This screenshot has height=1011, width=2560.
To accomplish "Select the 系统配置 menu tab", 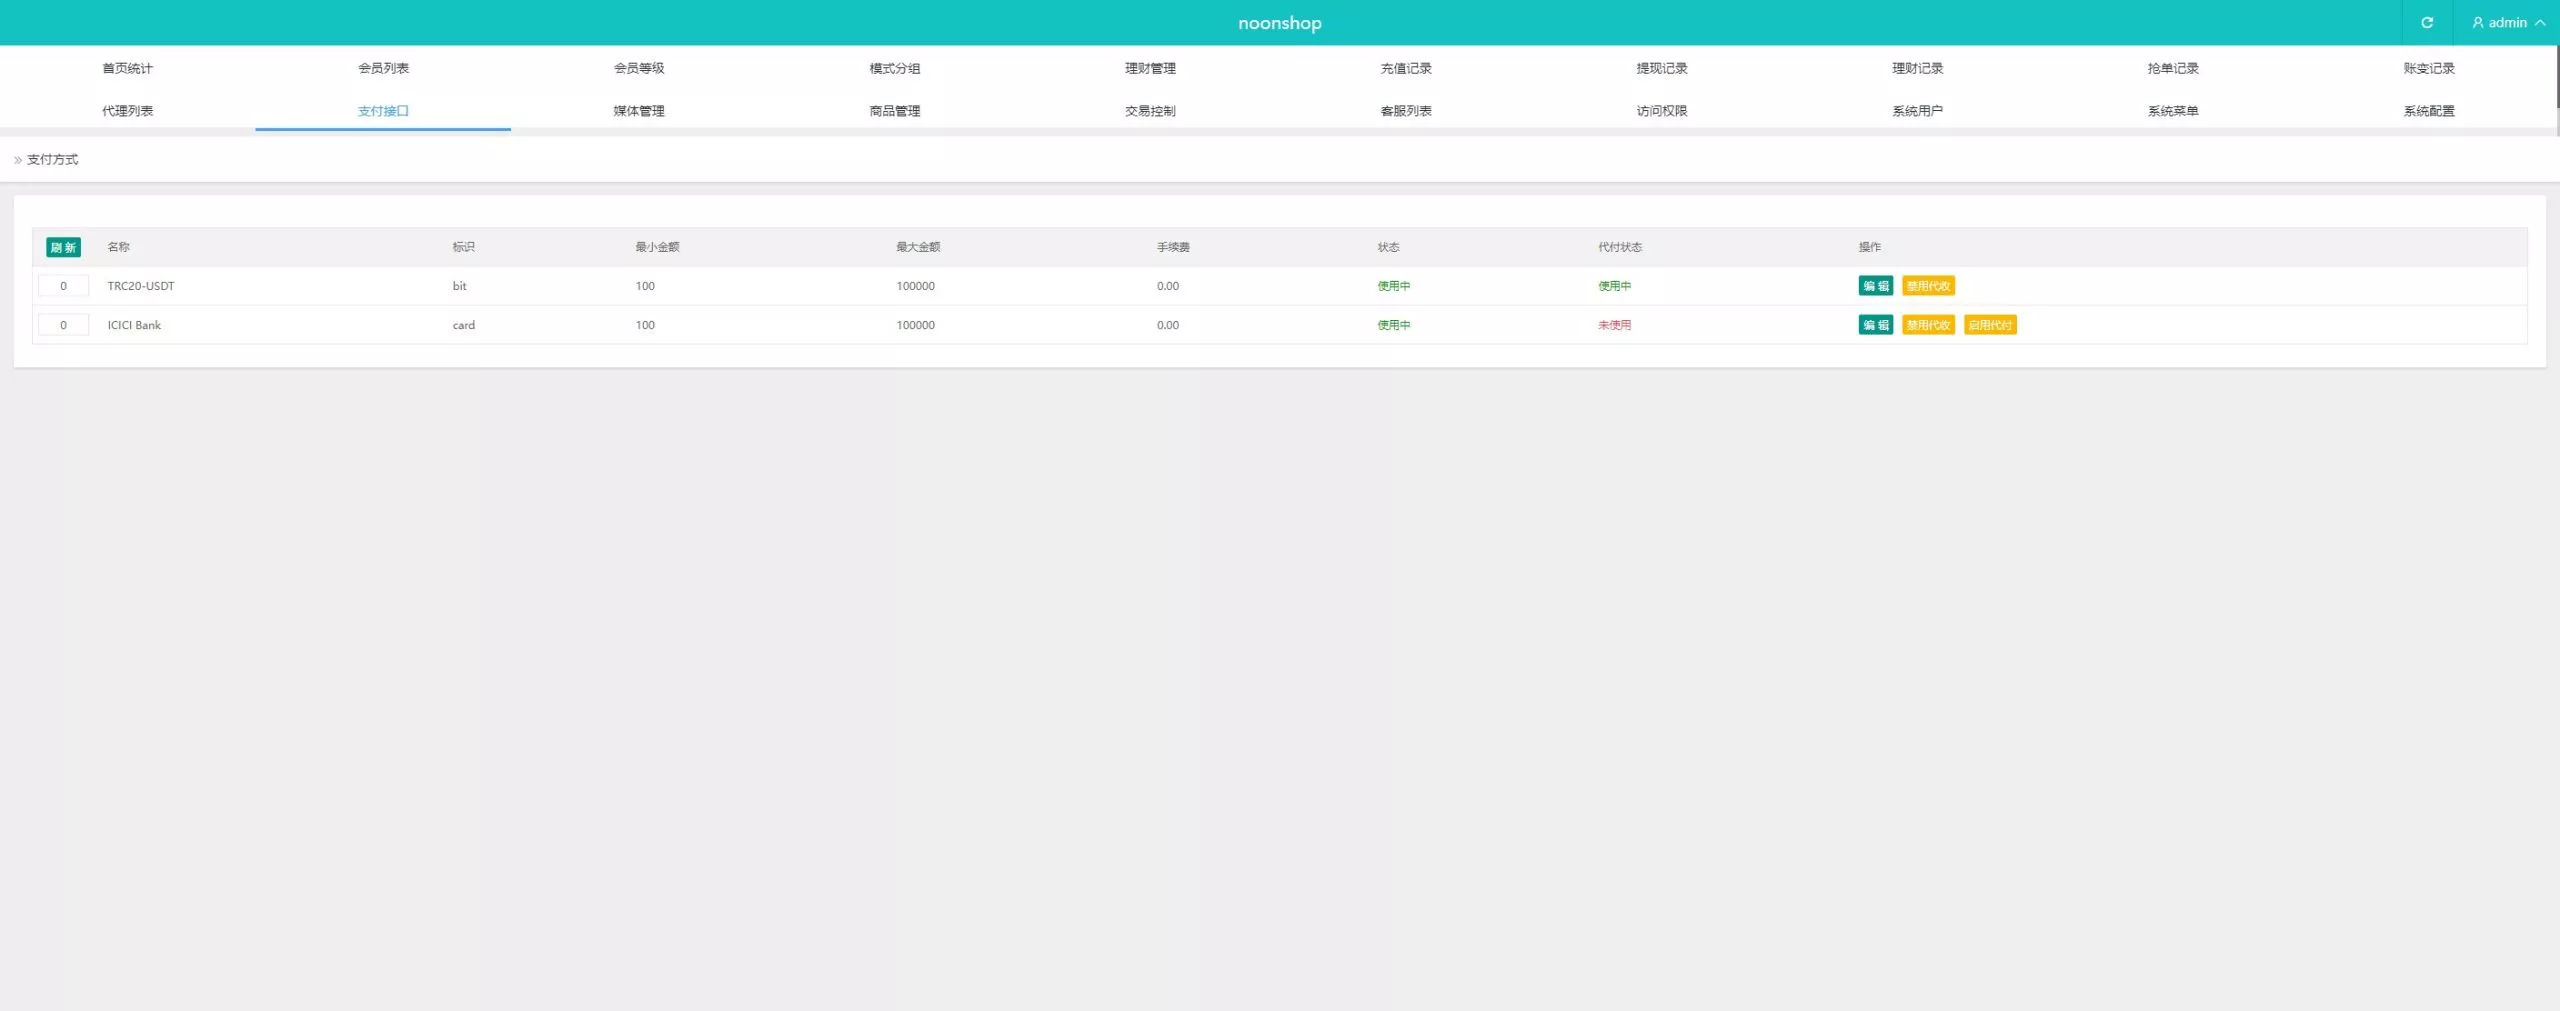I will (x=2429, y=111).
